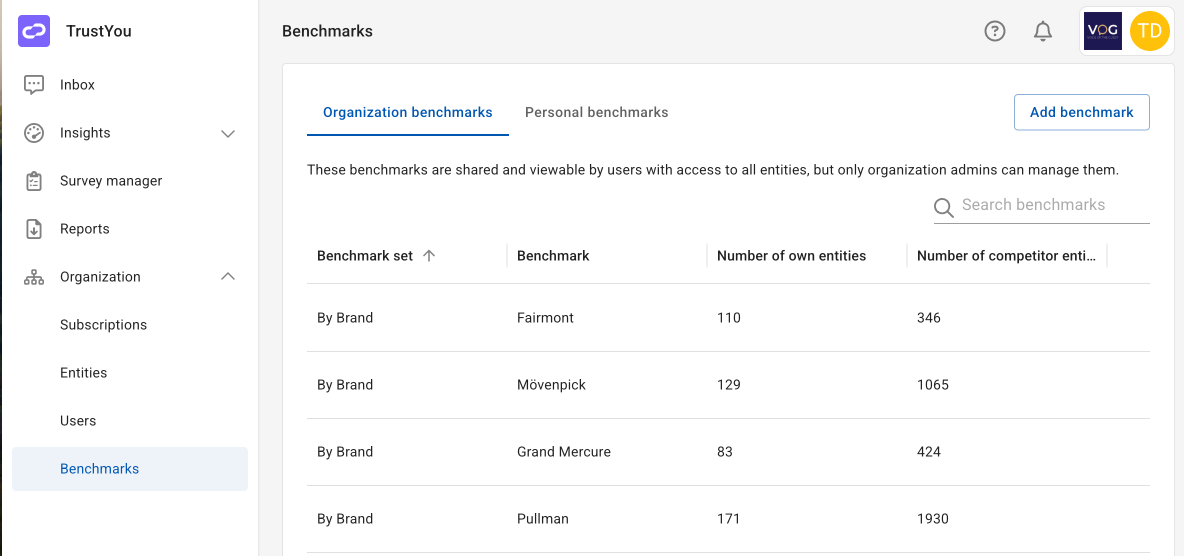This screenshot has height=556, width=1184.
Task: Click competitor entities value 1930
Action: [933, 519]
